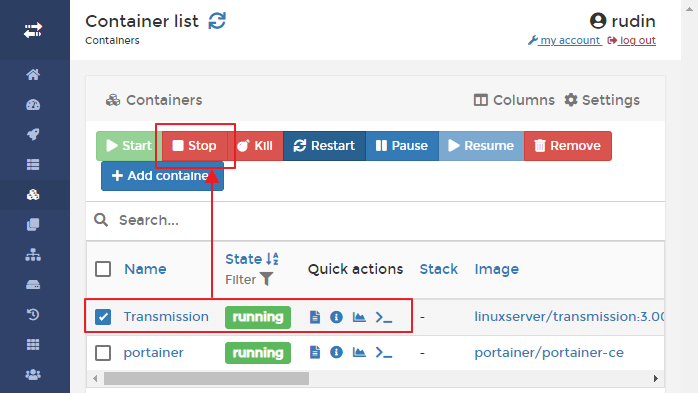Open Home from the sidebar
The width and height of the screenshot is (698, 393).
33,74
